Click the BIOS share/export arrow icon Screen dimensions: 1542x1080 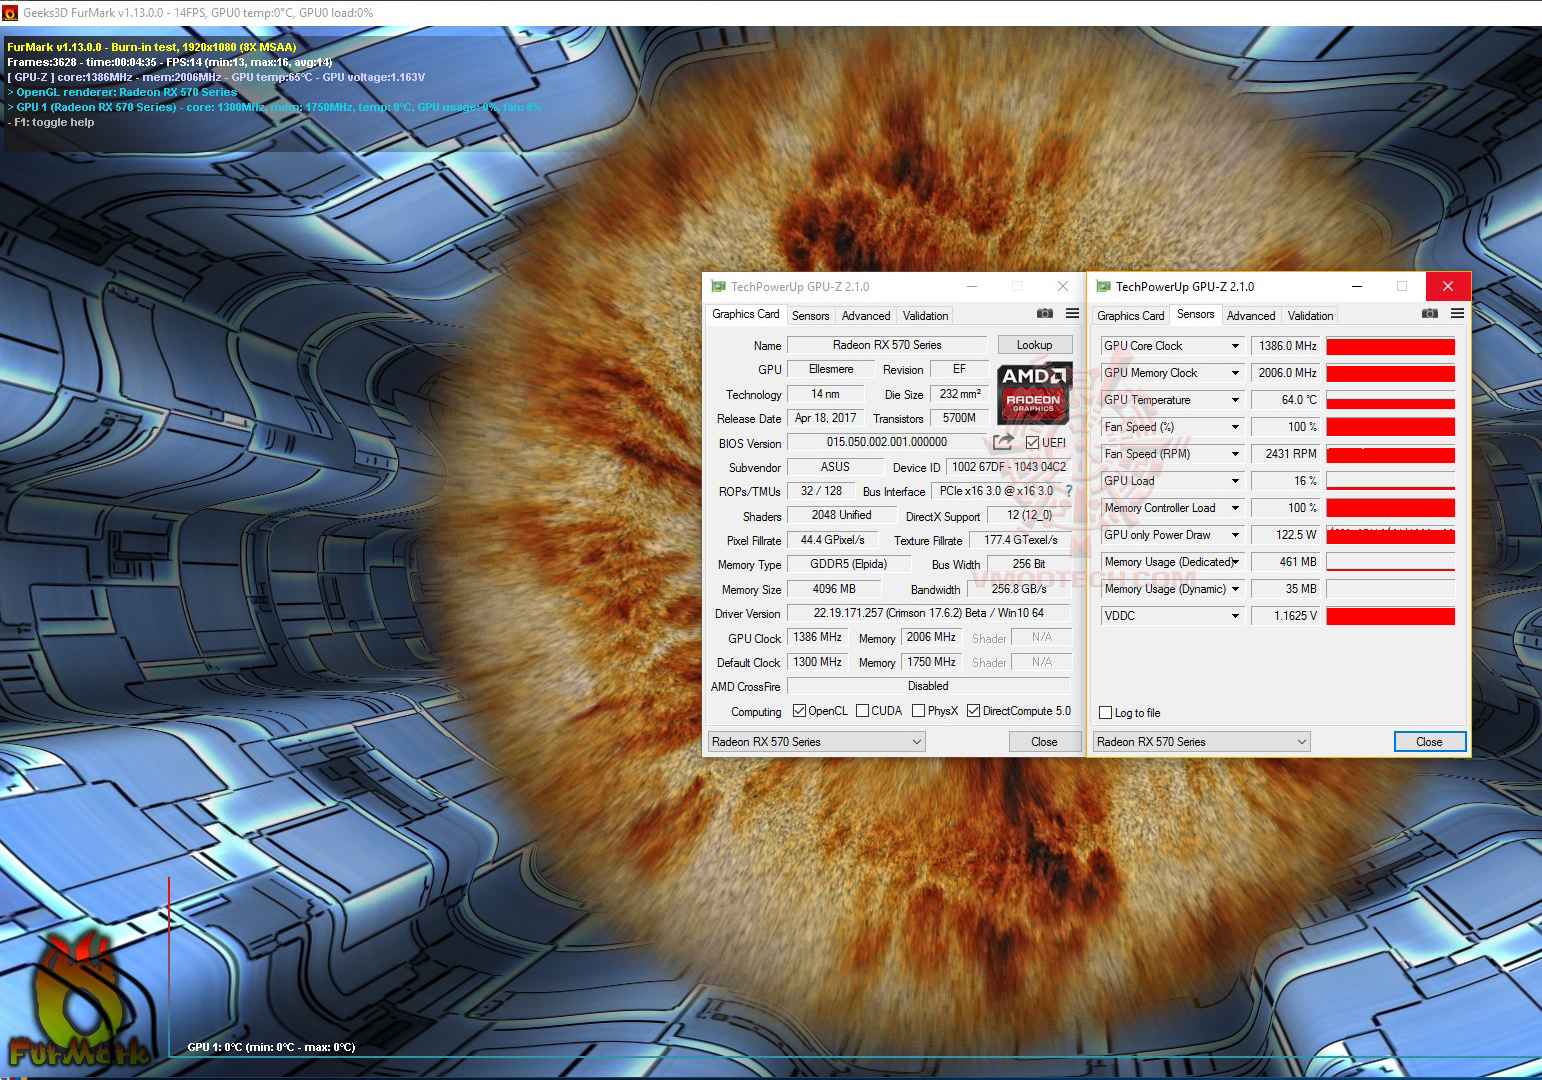pos(1003,442)
